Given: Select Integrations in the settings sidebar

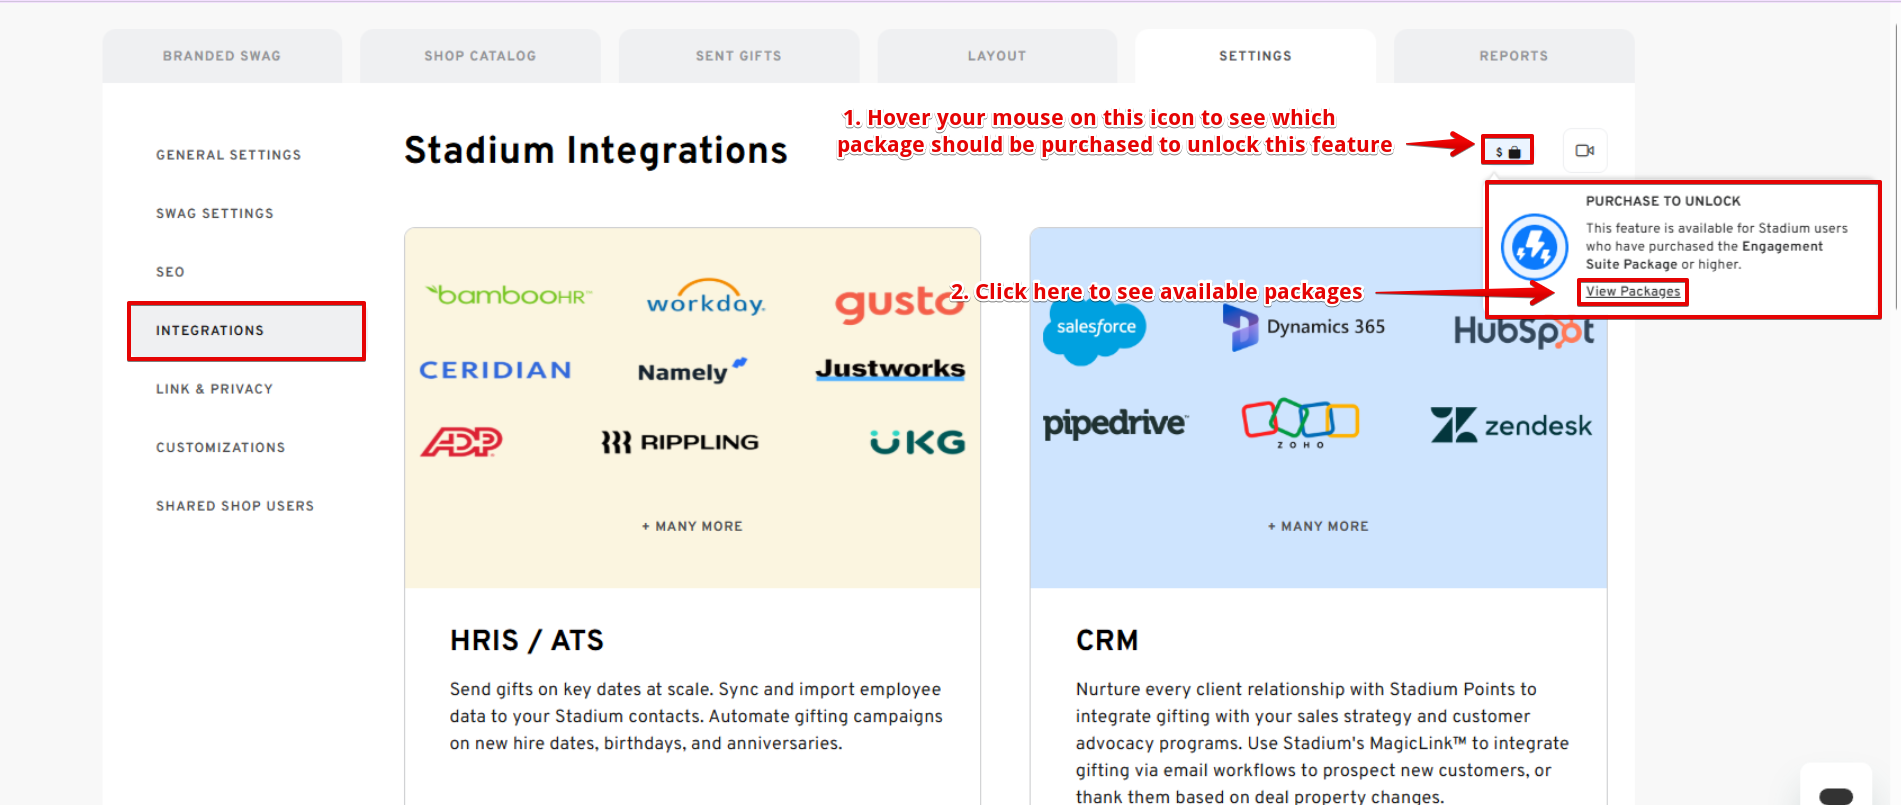Looking at the screenshot, I should [210, 331].
